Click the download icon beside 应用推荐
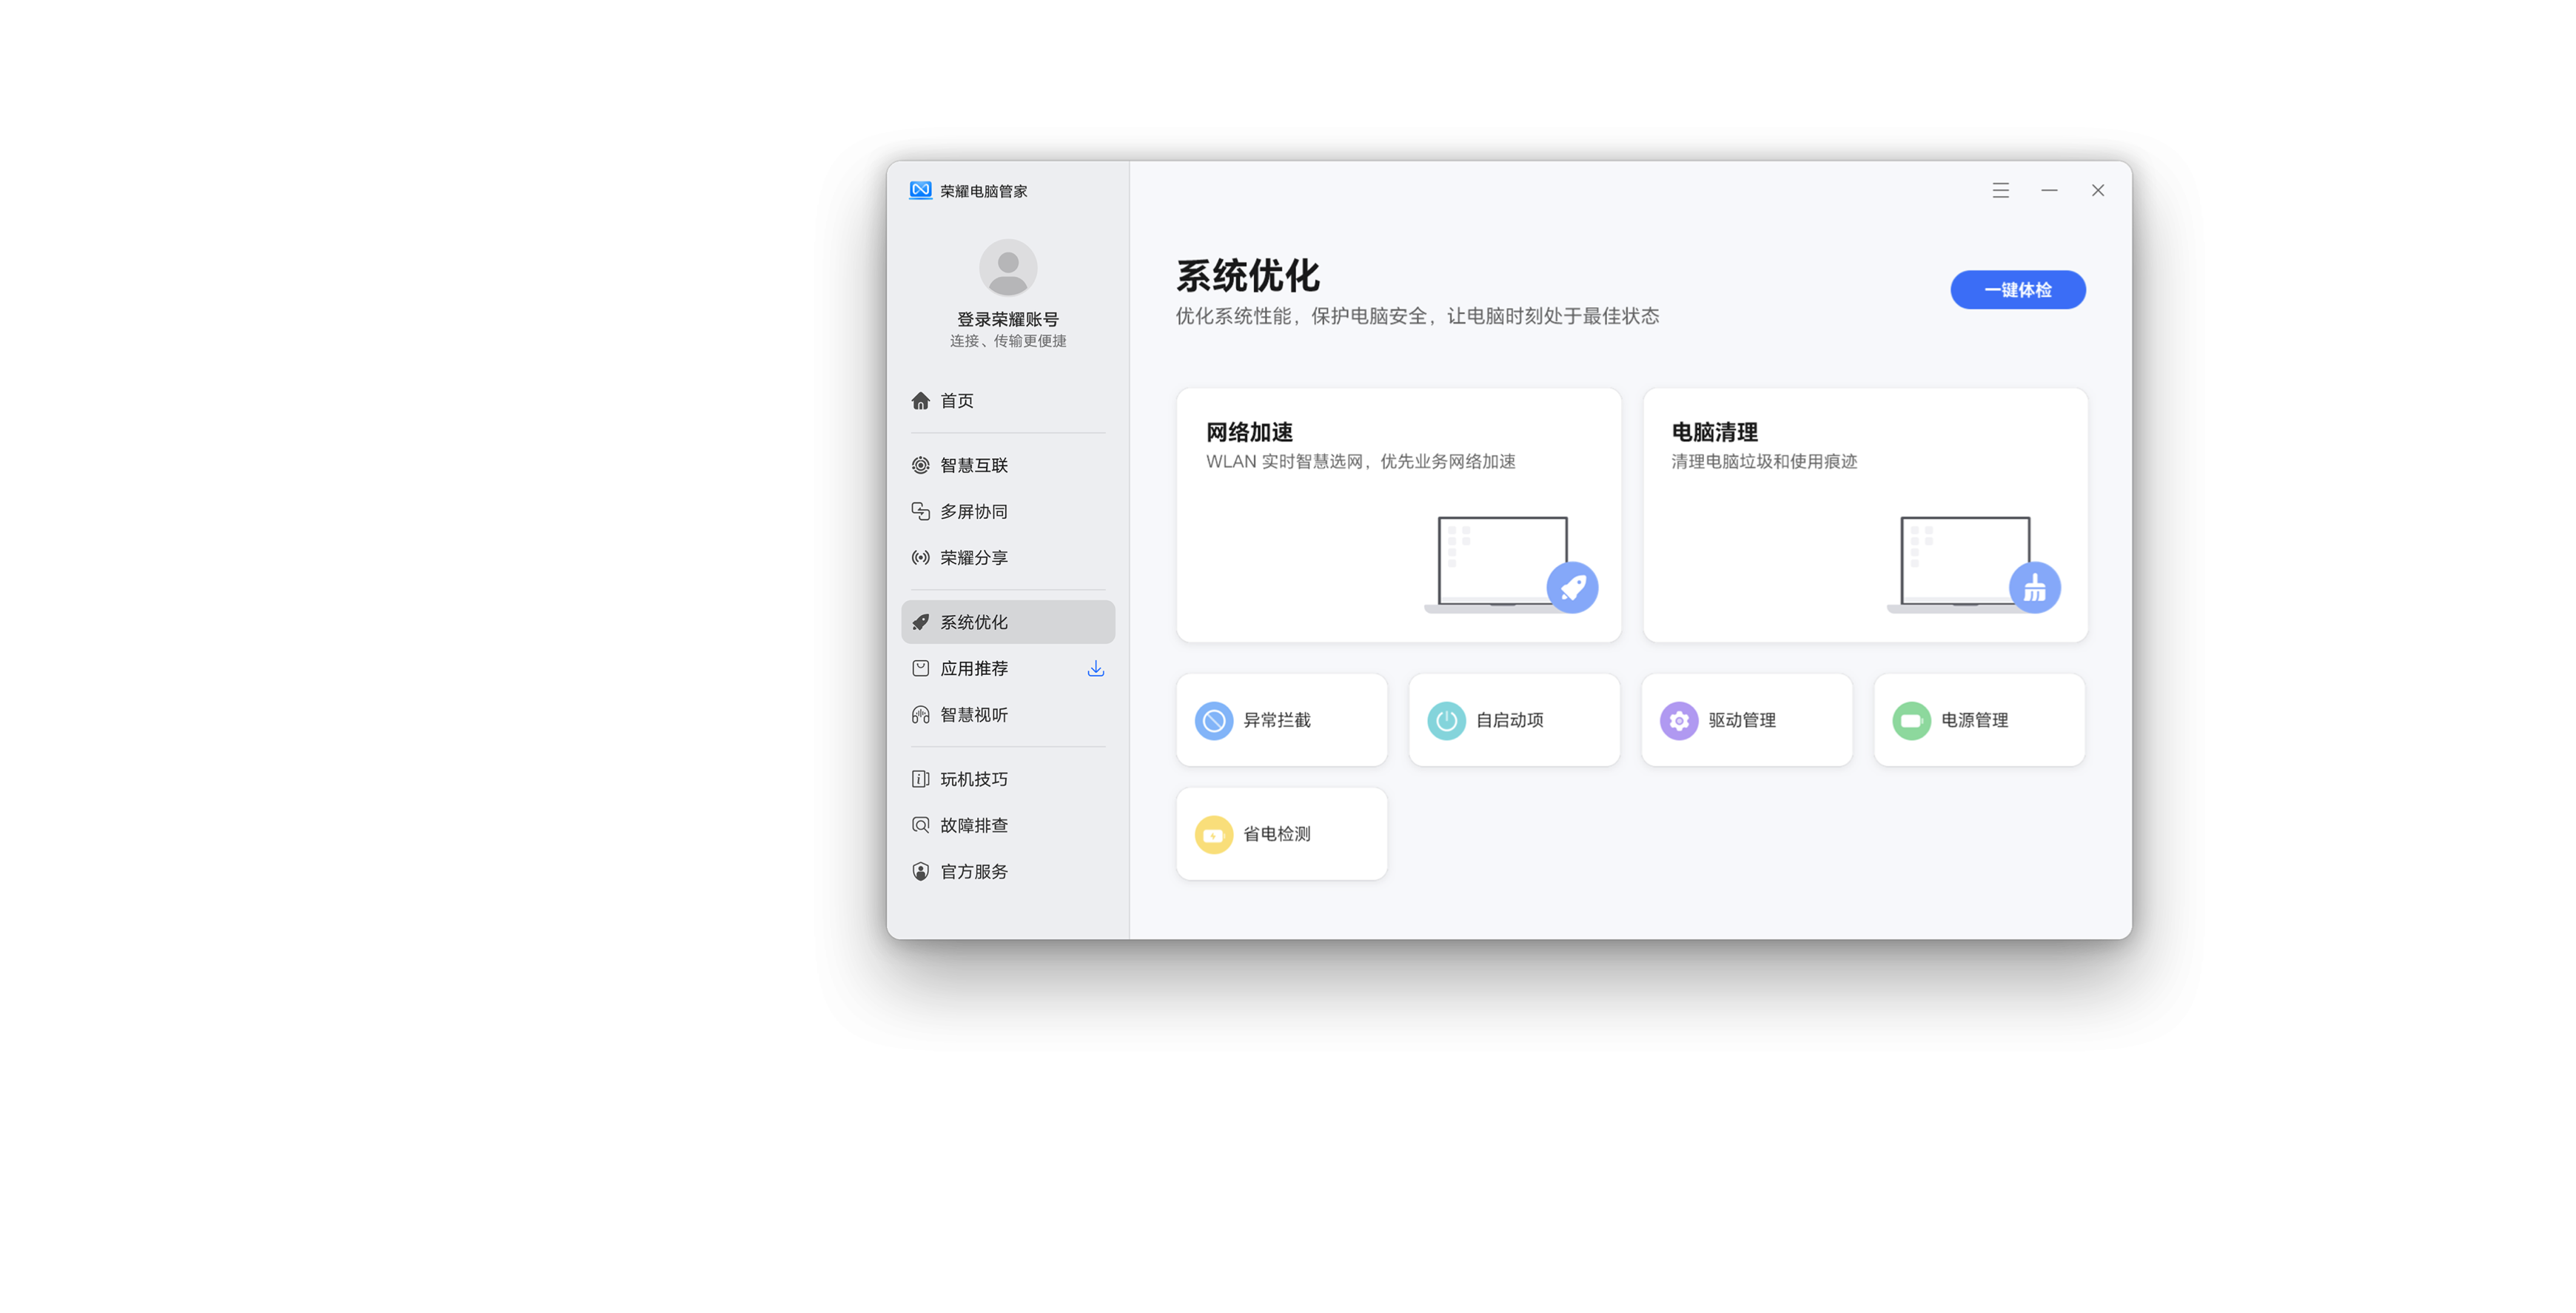 (x=1095, y=668)
